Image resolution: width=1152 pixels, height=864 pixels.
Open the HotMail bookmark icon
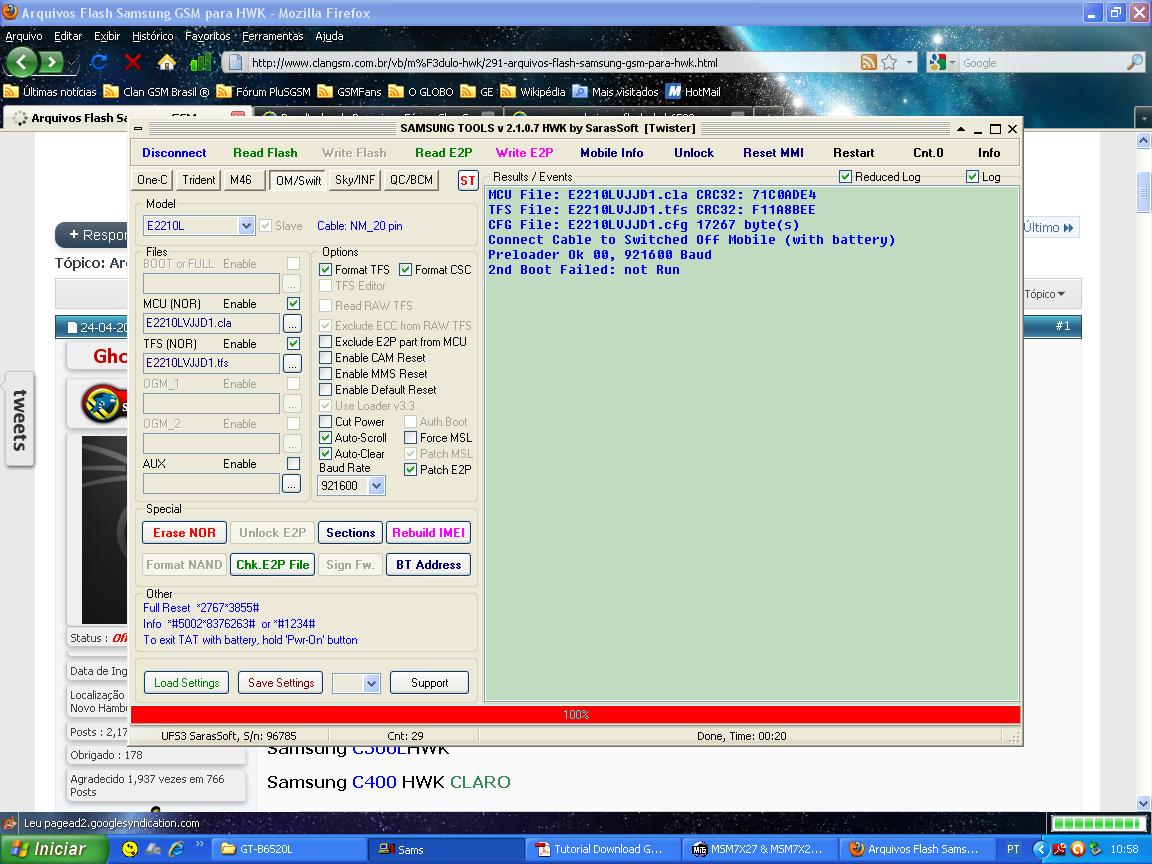click(674, 92)
